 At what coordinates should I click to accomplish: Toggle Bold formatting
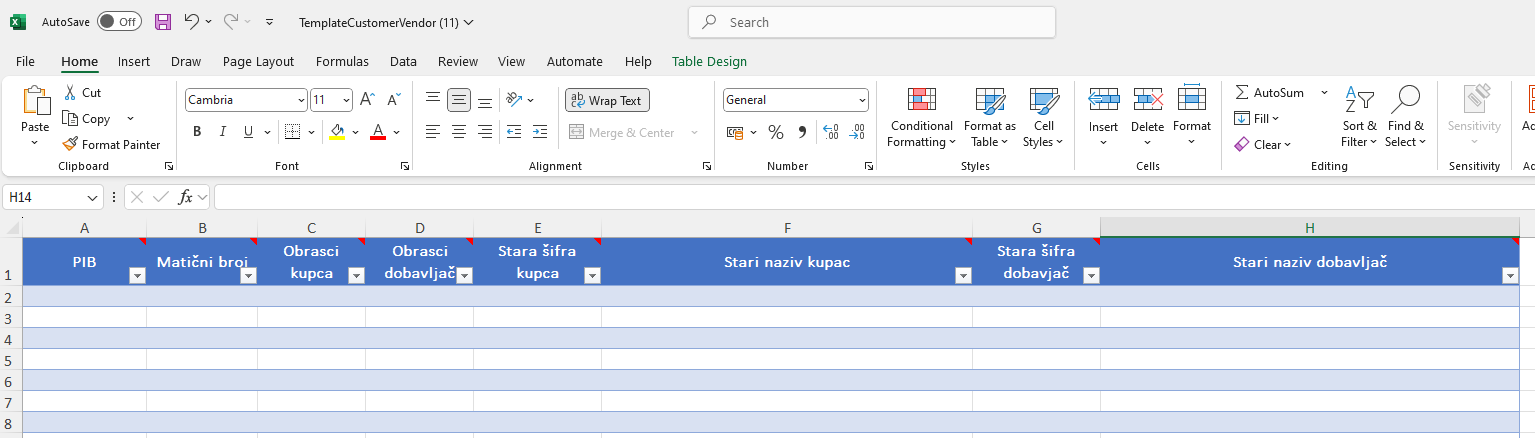pos(197,132)
